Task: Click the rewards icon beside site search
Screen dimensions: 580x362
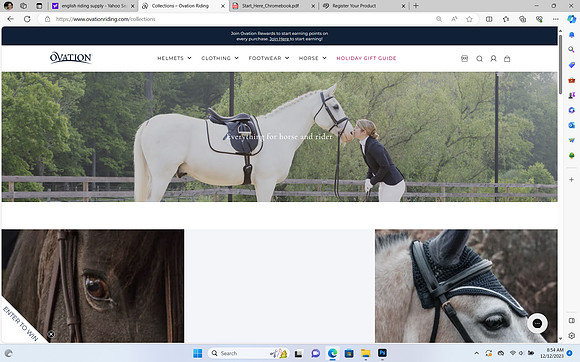Action: tap(465, 58)
